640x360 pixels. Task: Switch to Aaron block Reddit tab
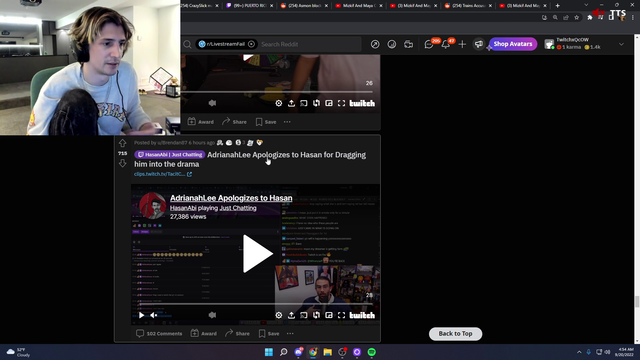point(304,6)
